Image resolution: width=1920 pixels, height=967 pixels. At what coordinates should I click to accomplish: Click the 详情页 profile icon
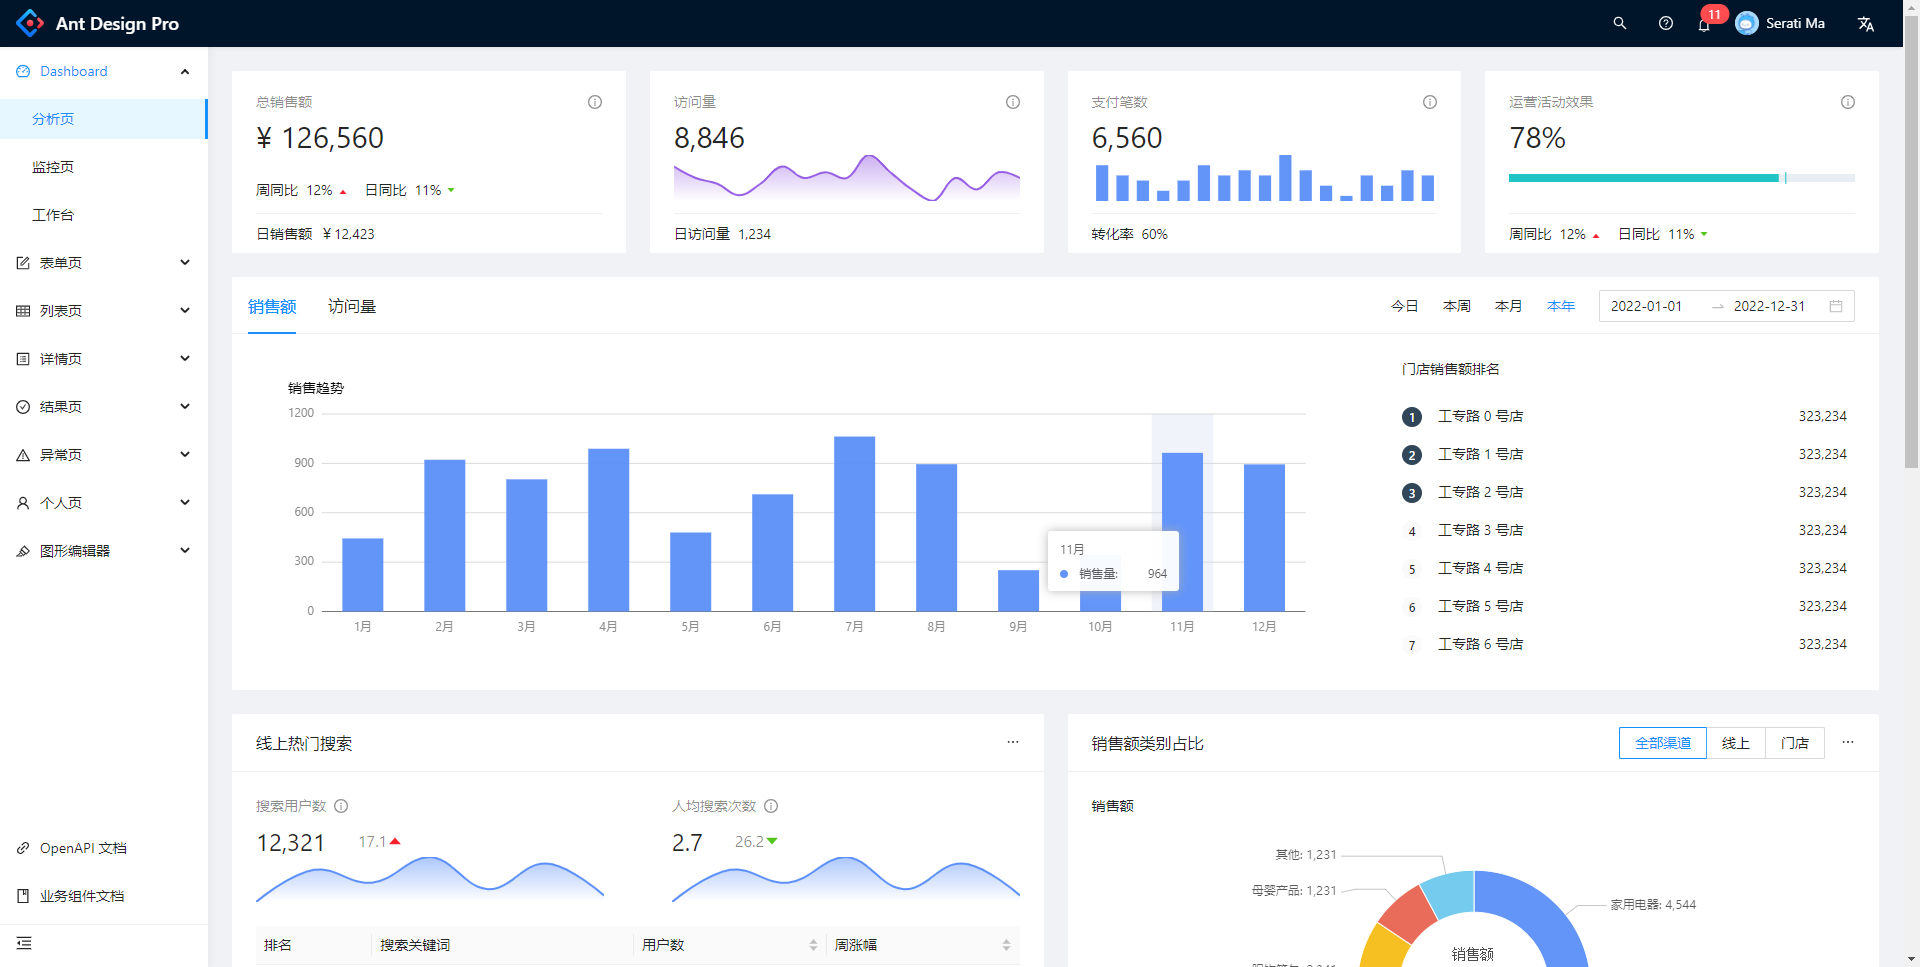(23, 359)
